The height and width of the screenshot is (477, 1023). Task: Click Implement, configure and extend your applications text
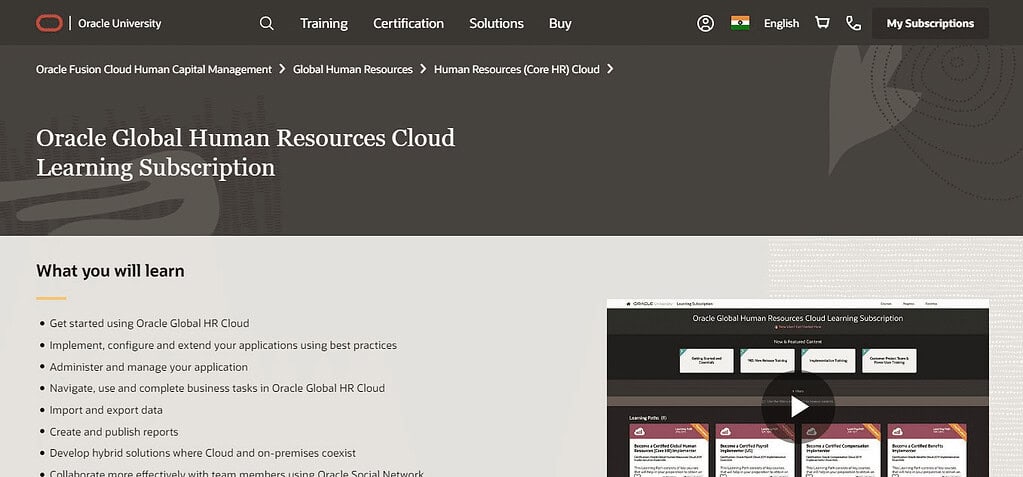click(223, 345)
